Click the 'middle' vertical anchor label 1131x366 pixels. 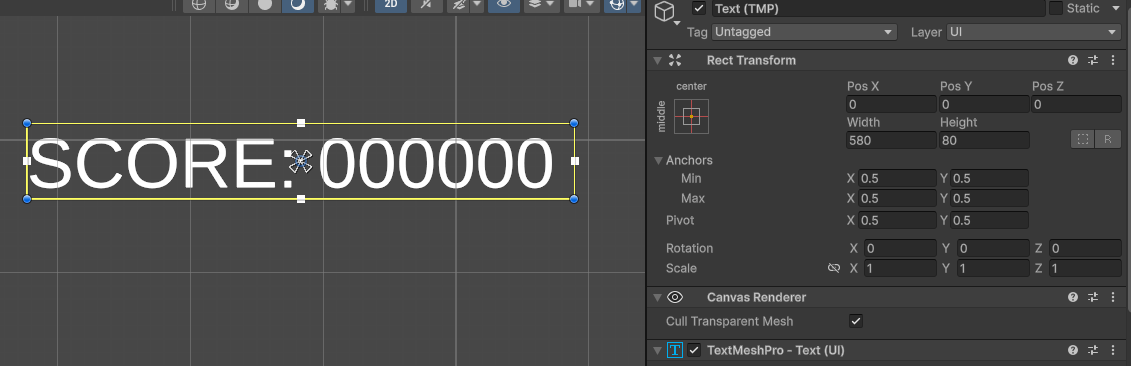coord(661,116)
